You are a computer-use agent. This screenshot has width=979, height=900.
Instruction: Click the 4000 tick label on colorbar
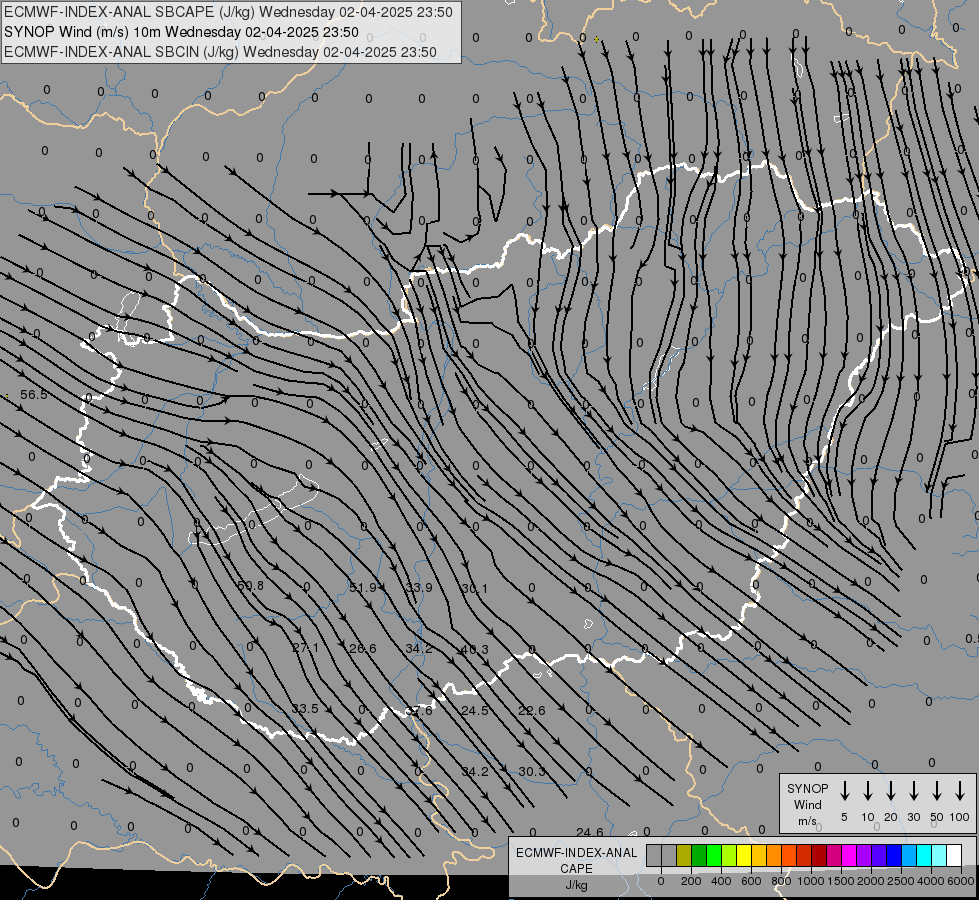click(931, 881)
